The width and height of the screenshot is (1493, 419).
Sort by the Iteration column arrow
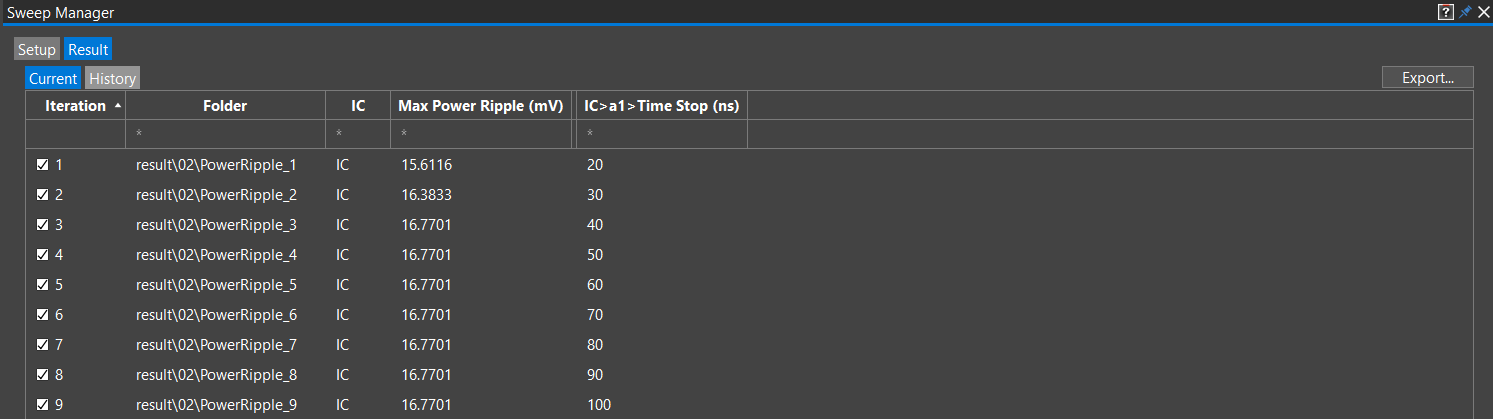pos(119,105)
